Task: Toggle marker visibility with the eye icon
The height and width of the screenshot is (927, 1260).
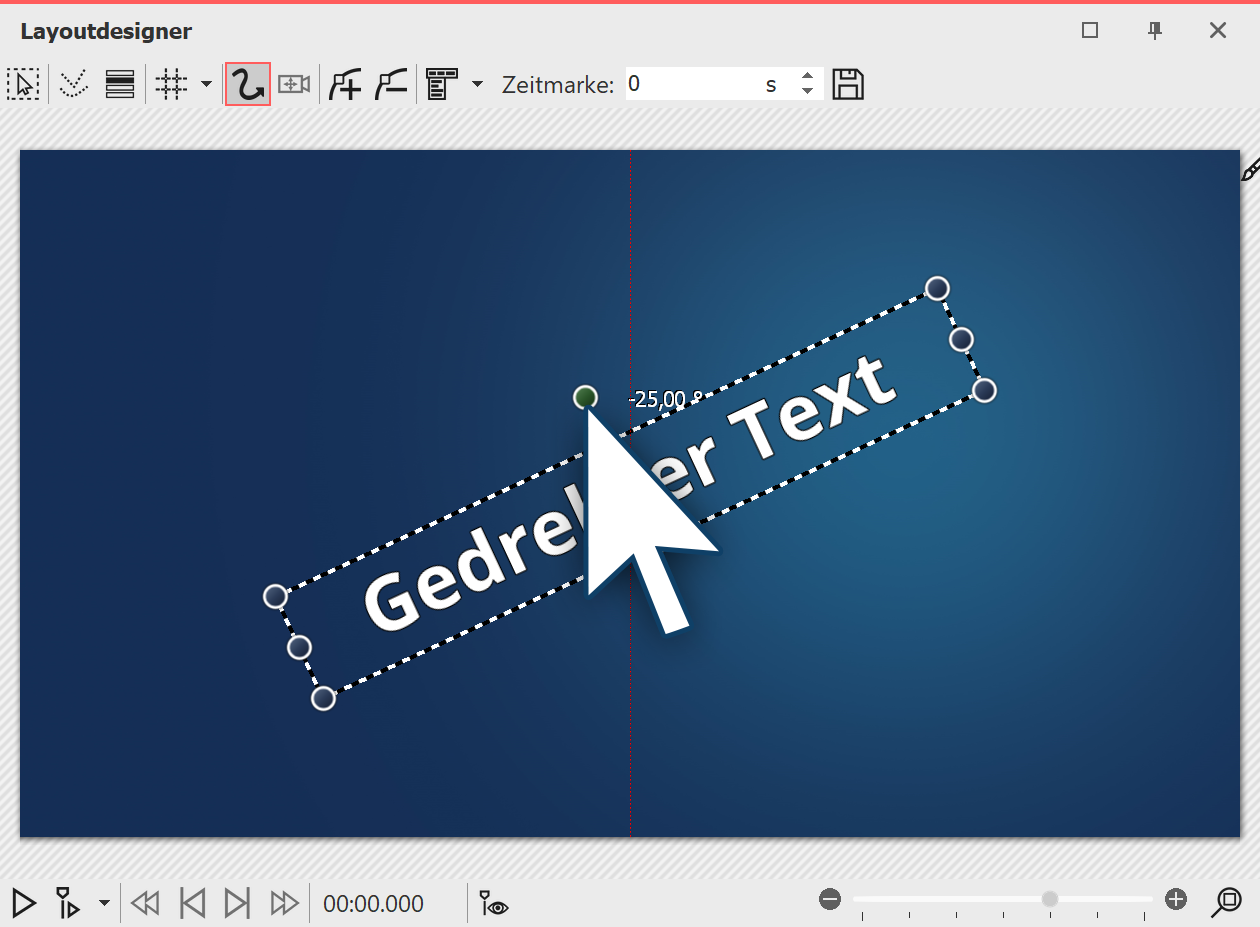Action: click(x=492, y=903)
